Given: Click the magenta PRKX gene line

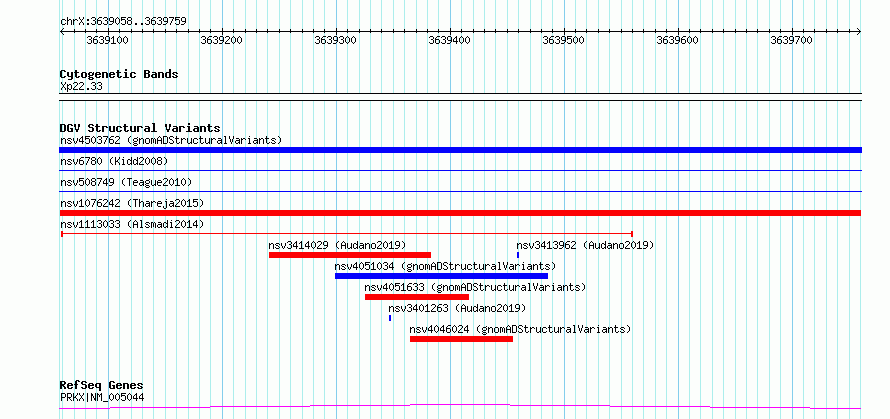Looking at the screenshot, I should (460, 406).
